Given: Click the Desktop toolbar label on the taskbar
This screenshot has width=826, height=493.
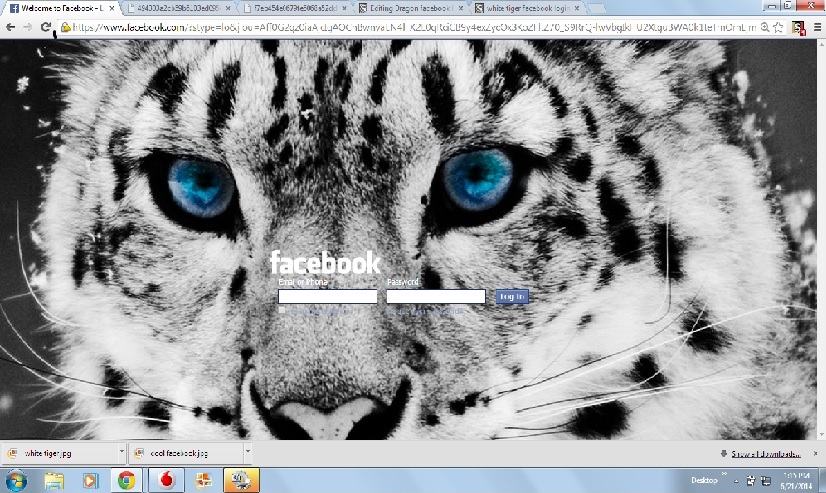Looking at the screenshot, I should [704, 480].
